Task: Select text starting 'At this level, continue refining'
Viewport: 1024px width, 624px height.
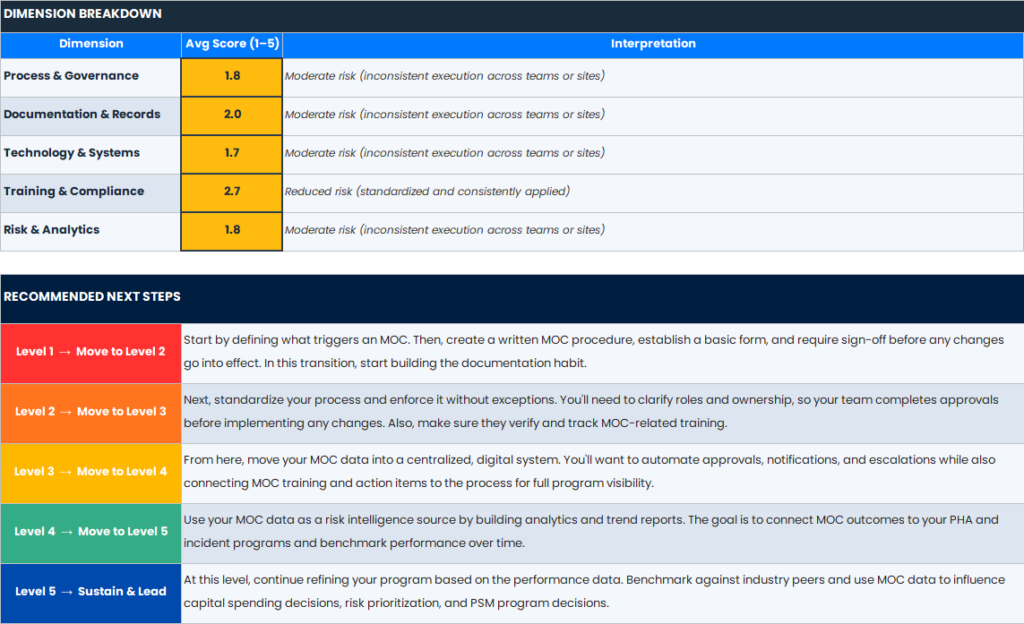Action: (x=594, y=591)
